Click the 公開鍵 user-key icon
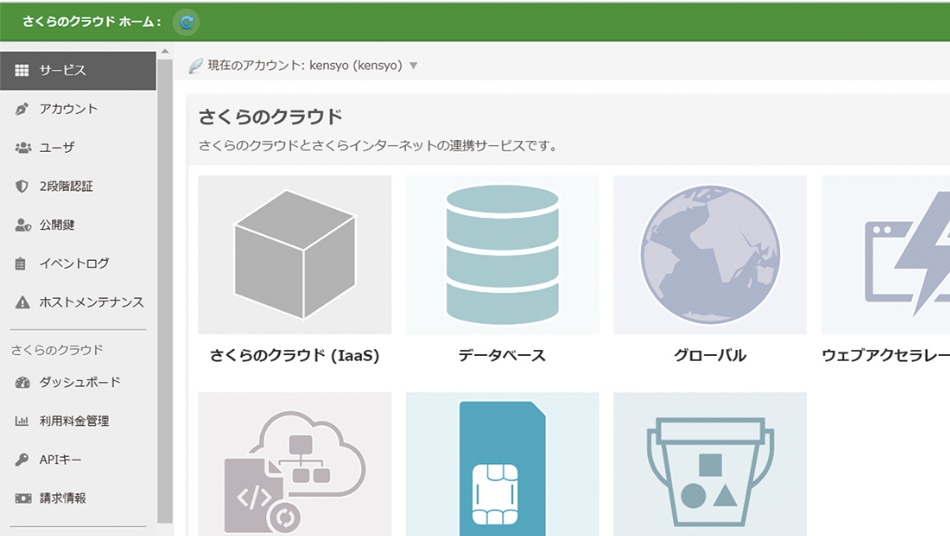The image size is (950, 536). click(x=23, y=225)
